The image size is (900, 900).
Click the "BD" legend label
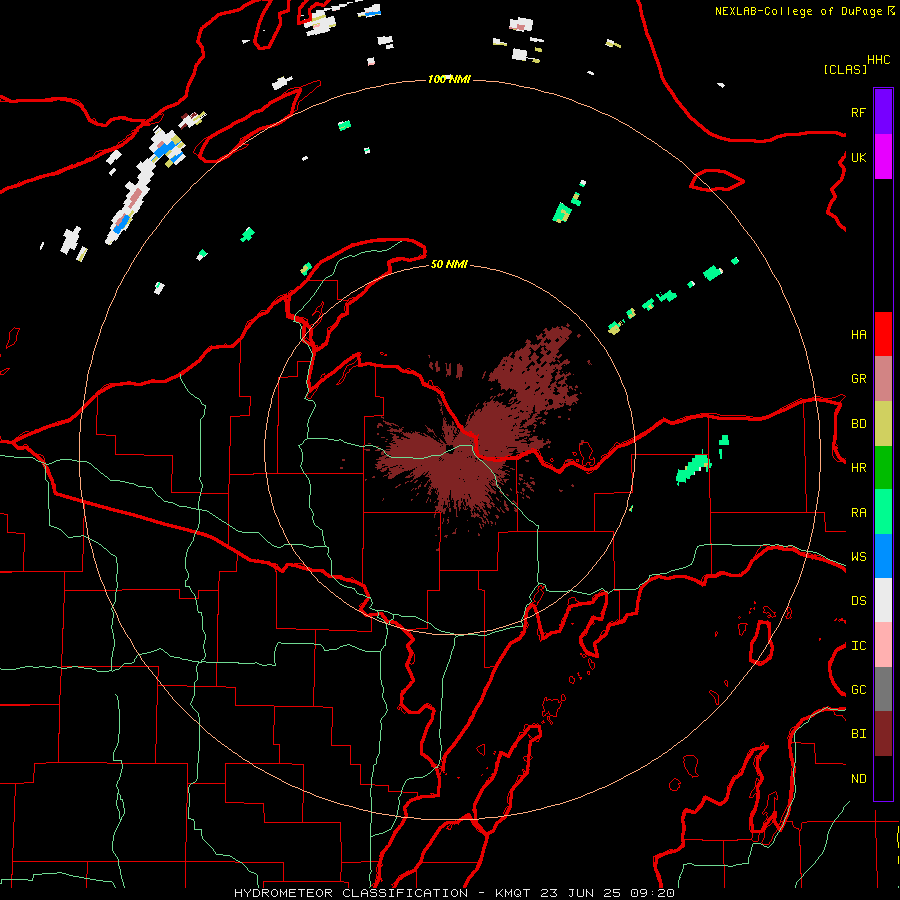(x=858, y=424)
